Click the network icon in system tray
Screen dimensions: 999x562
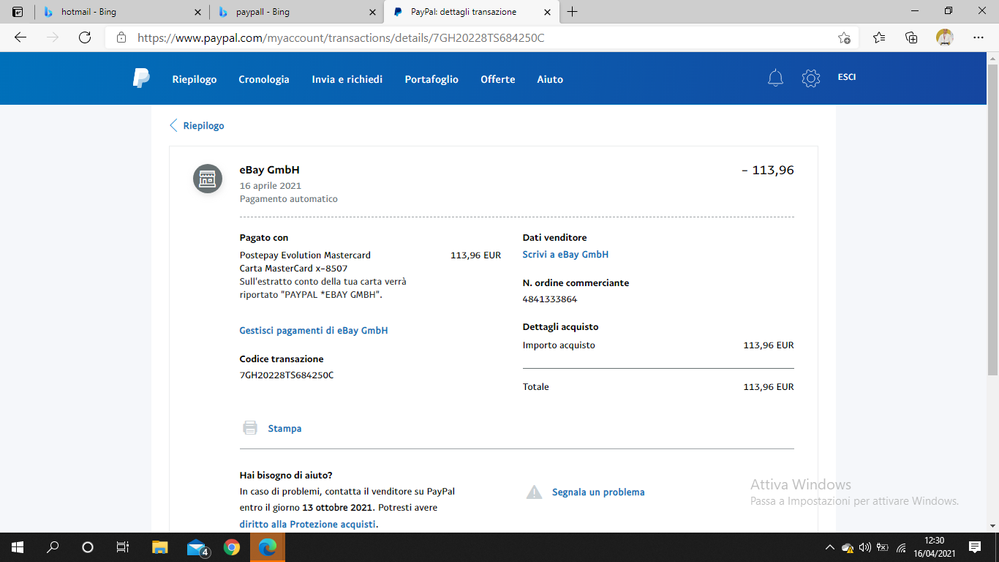900,547
